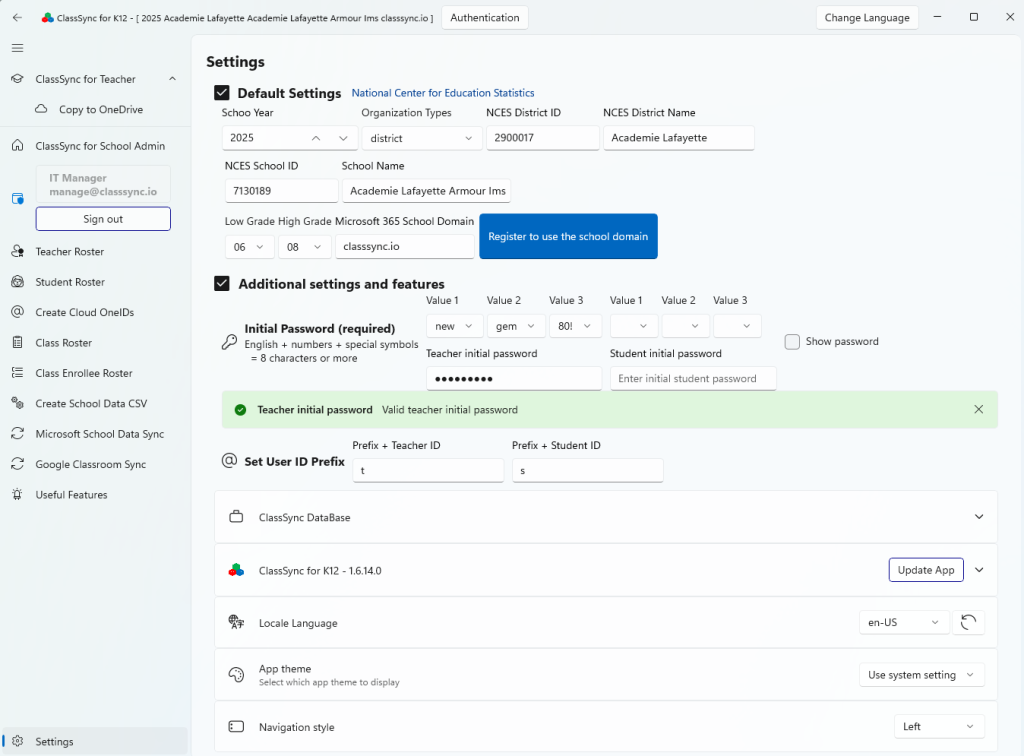Click the Authentication button in title bar
This screenshot has height=756, width=1024.
click(x=485, y=18)
